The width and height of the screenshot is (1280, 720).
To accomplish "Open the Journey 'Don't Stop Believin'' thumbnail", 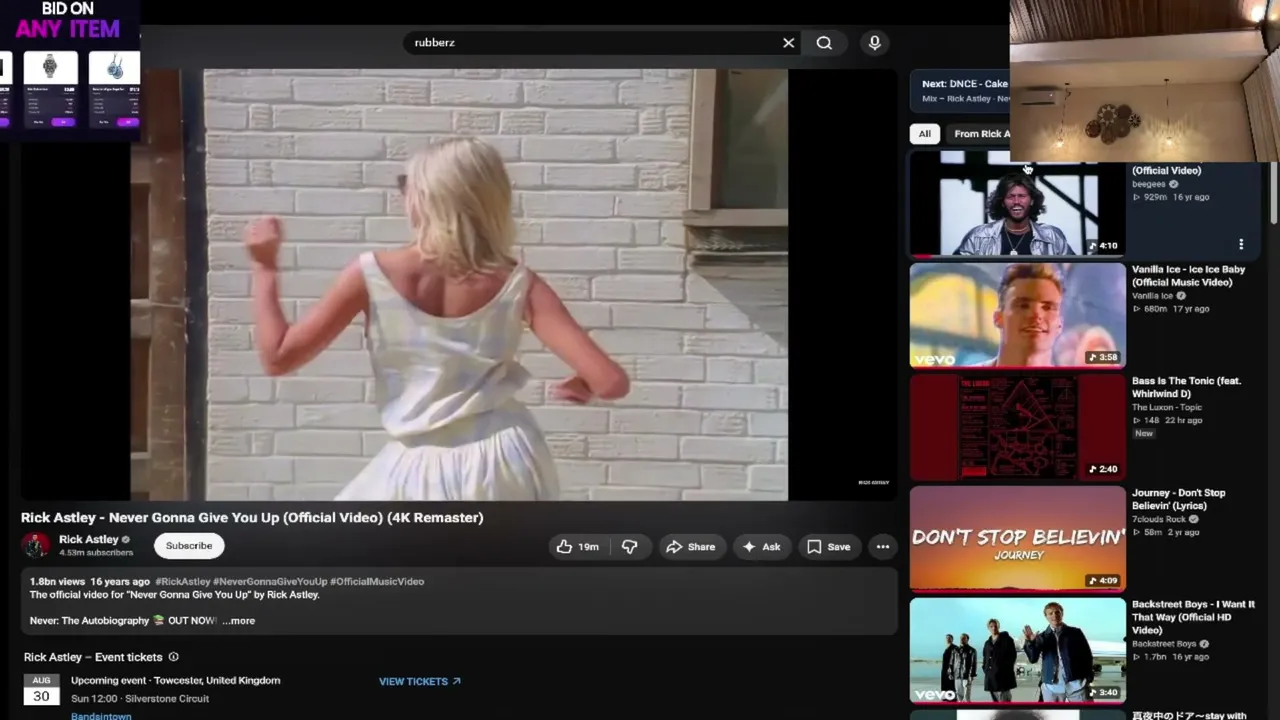I will tap(1018, 539).
